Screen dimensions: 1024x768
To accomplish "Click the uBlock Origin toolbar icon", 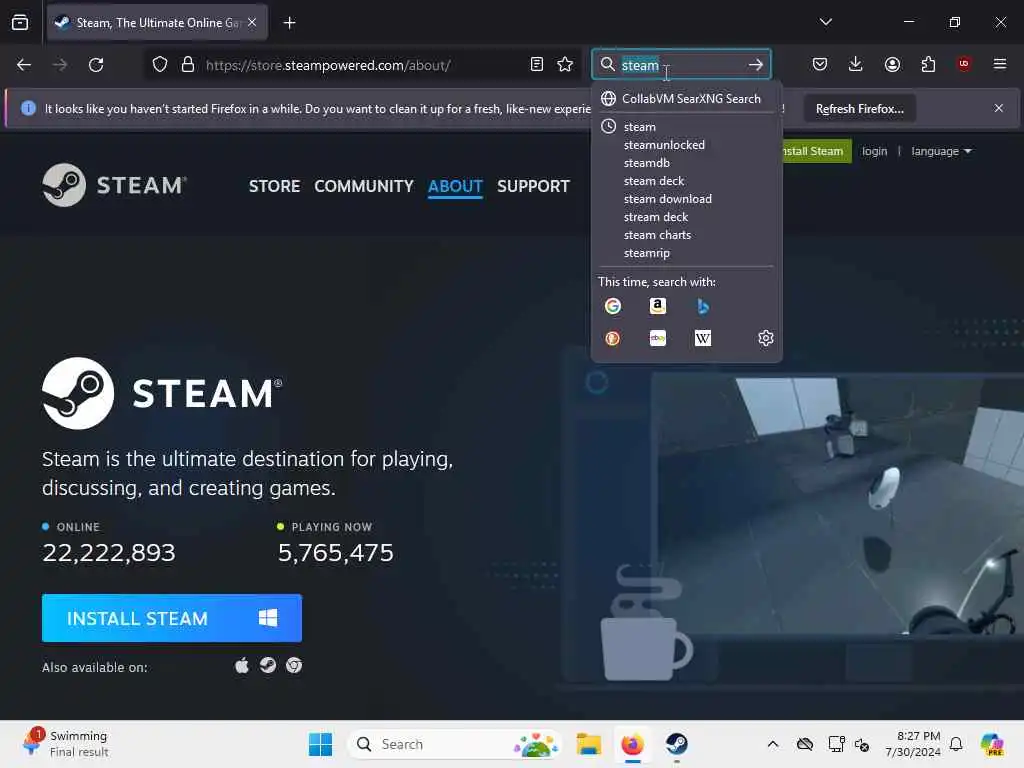I will coord(964,63).
